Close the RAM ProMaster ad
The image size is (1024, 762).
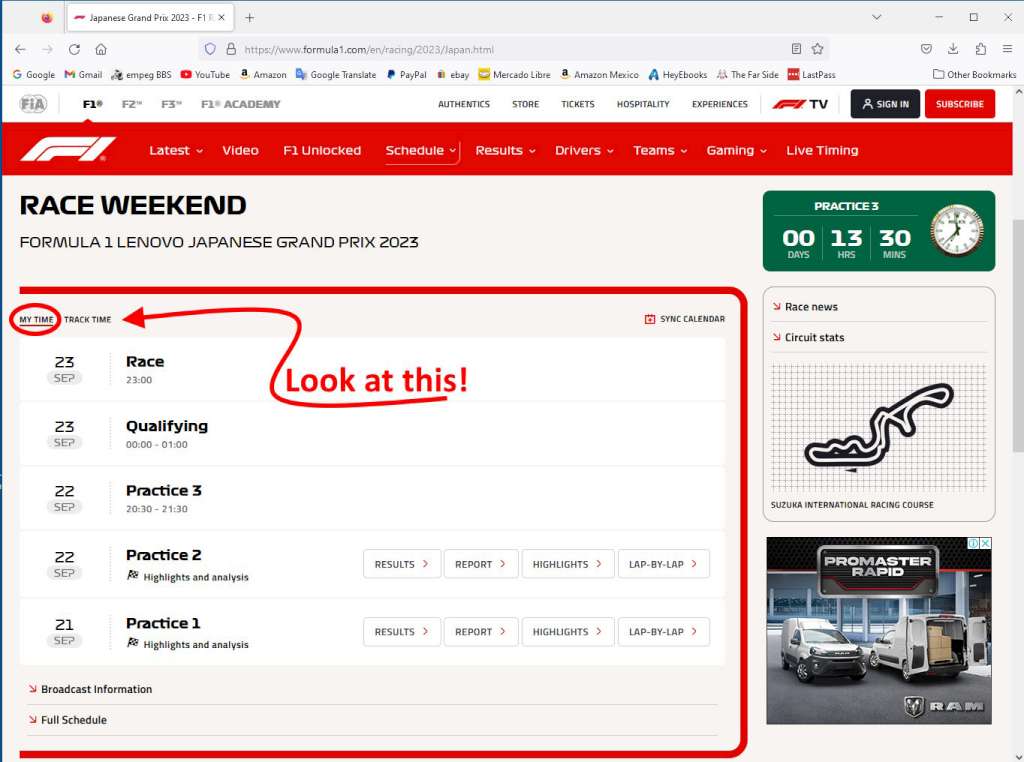pyautogui.click(x=985, y=543)
